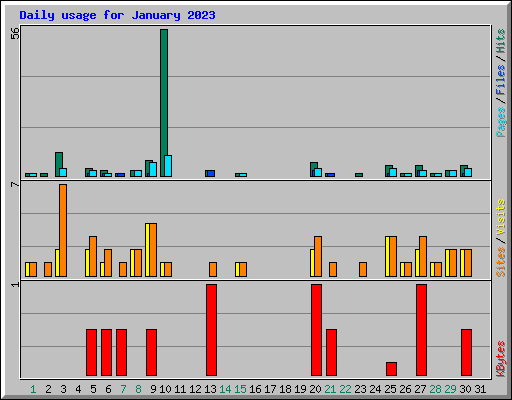Click the vertical Visits legend label in yellow
Image resolution: width=512 pixels, height=400 pixels.
(500, 217)
